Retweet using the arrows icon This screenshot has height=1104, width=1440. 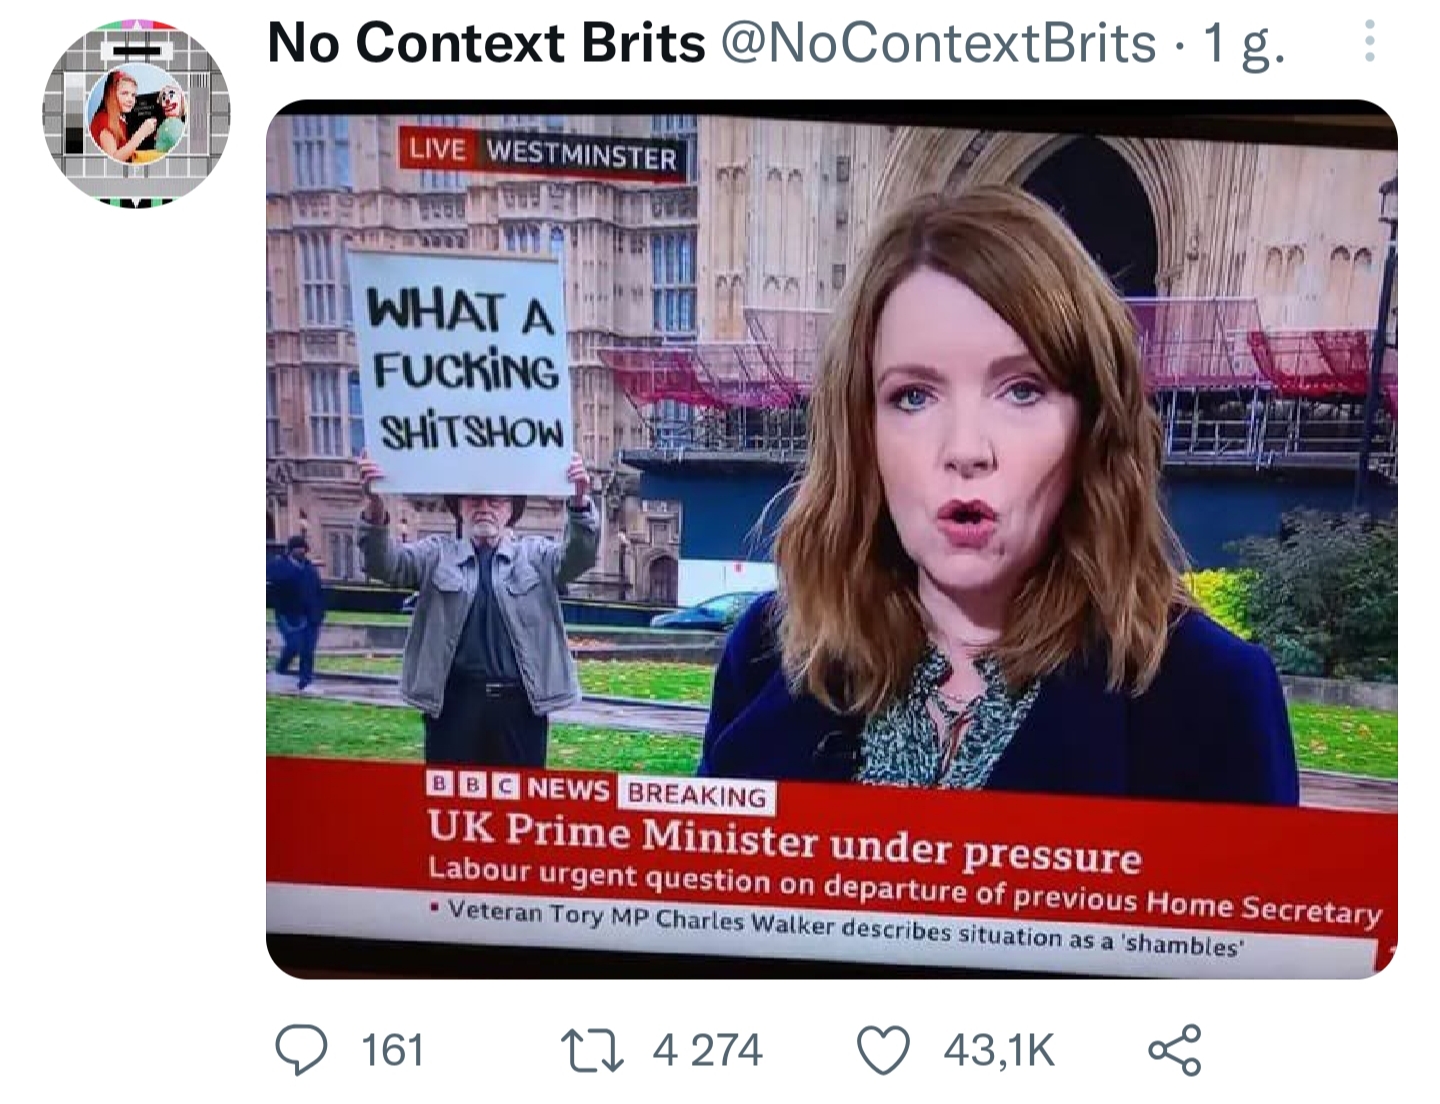[x=593, y=1050]
